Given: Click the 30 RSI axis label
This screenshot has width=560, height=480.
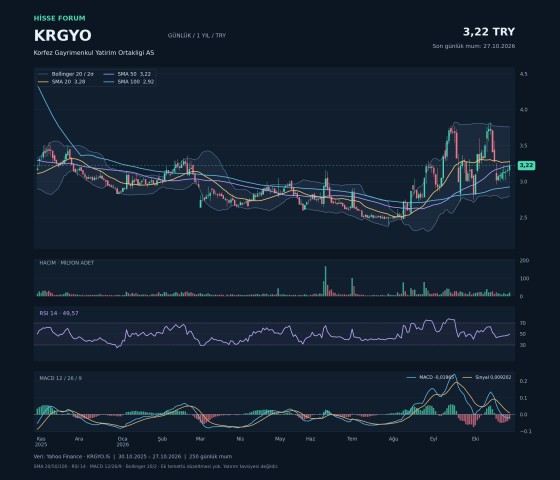Looking at the screenshot, I should (x=523, y=345).
